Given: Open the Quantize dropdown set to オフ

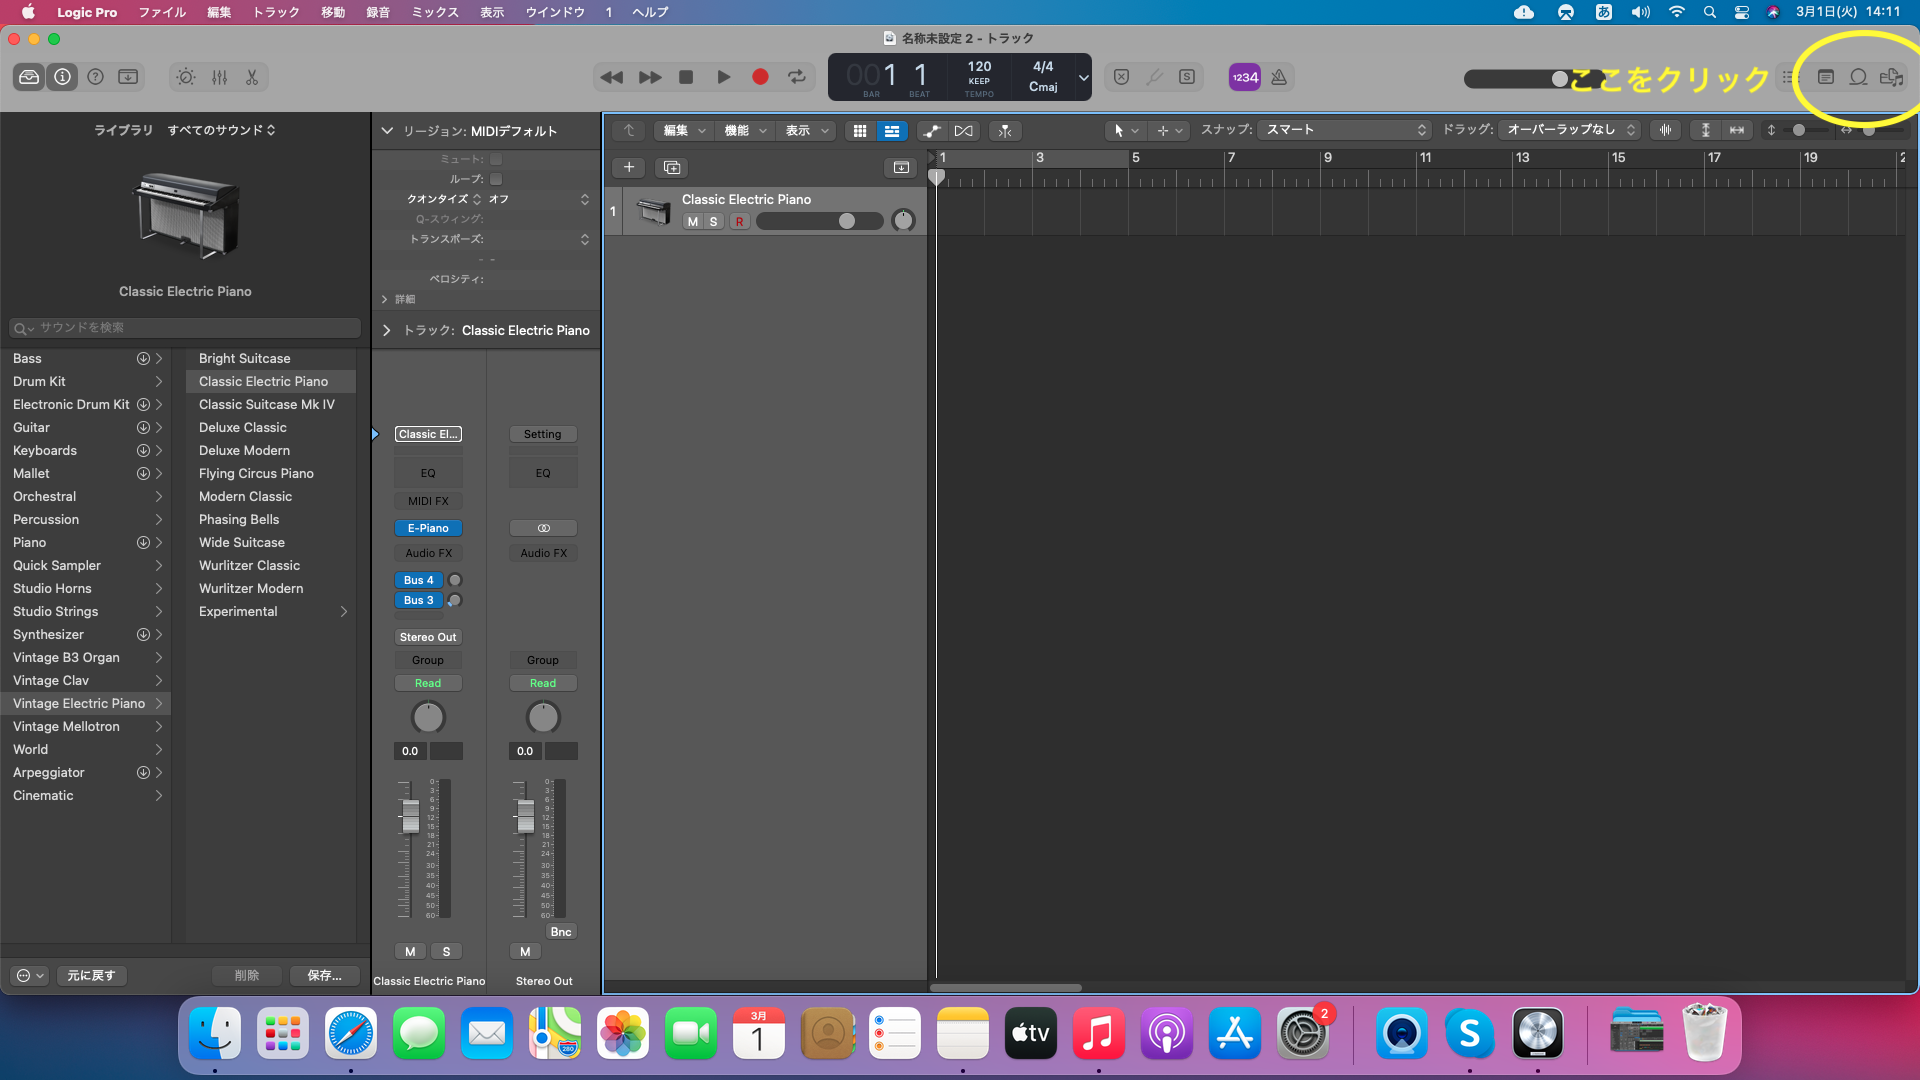Looking at the screenshot, I should click(x=538, y=199).
